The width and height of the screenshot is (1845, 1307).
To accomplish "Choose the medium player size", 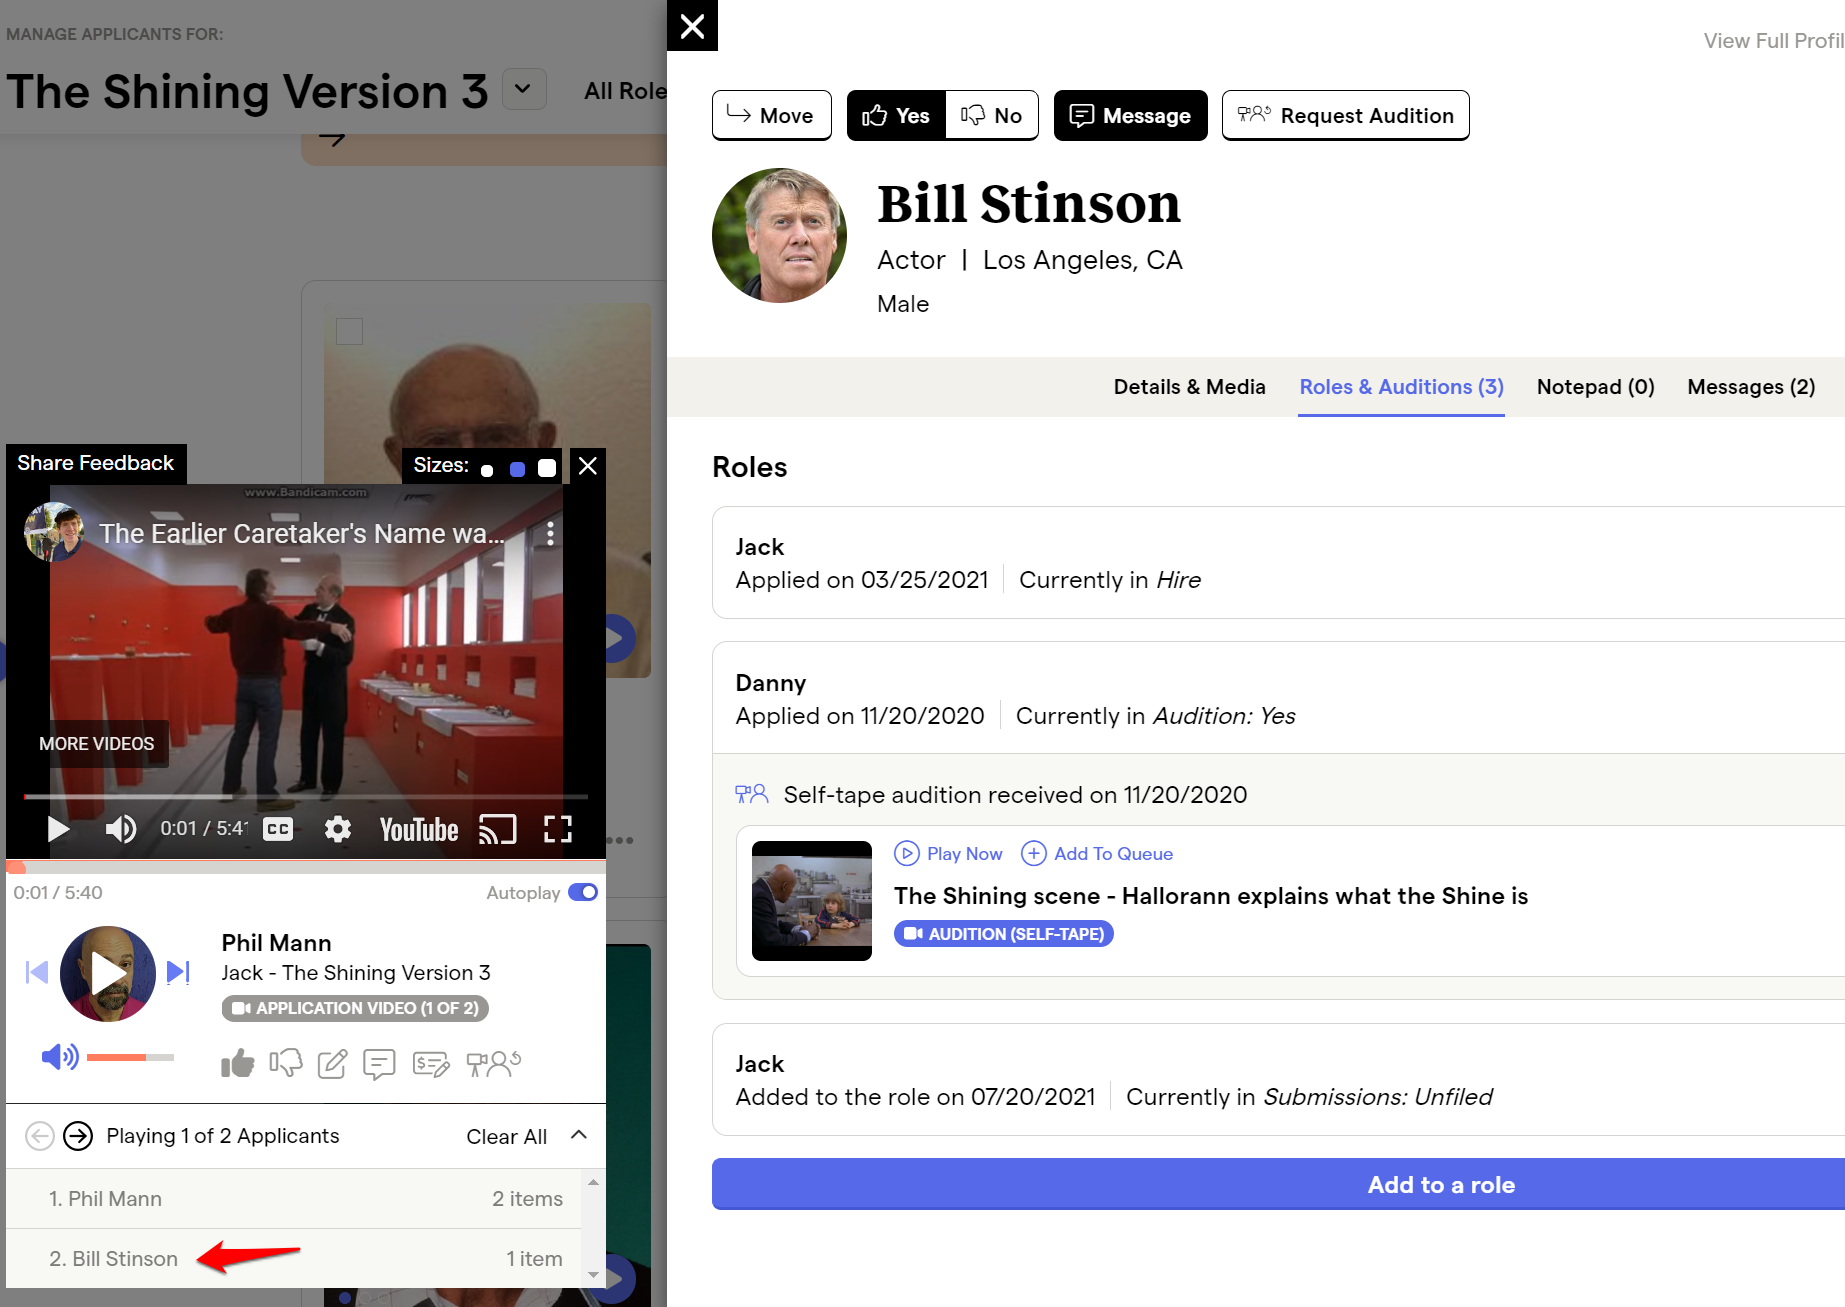I will pos(517,469).
